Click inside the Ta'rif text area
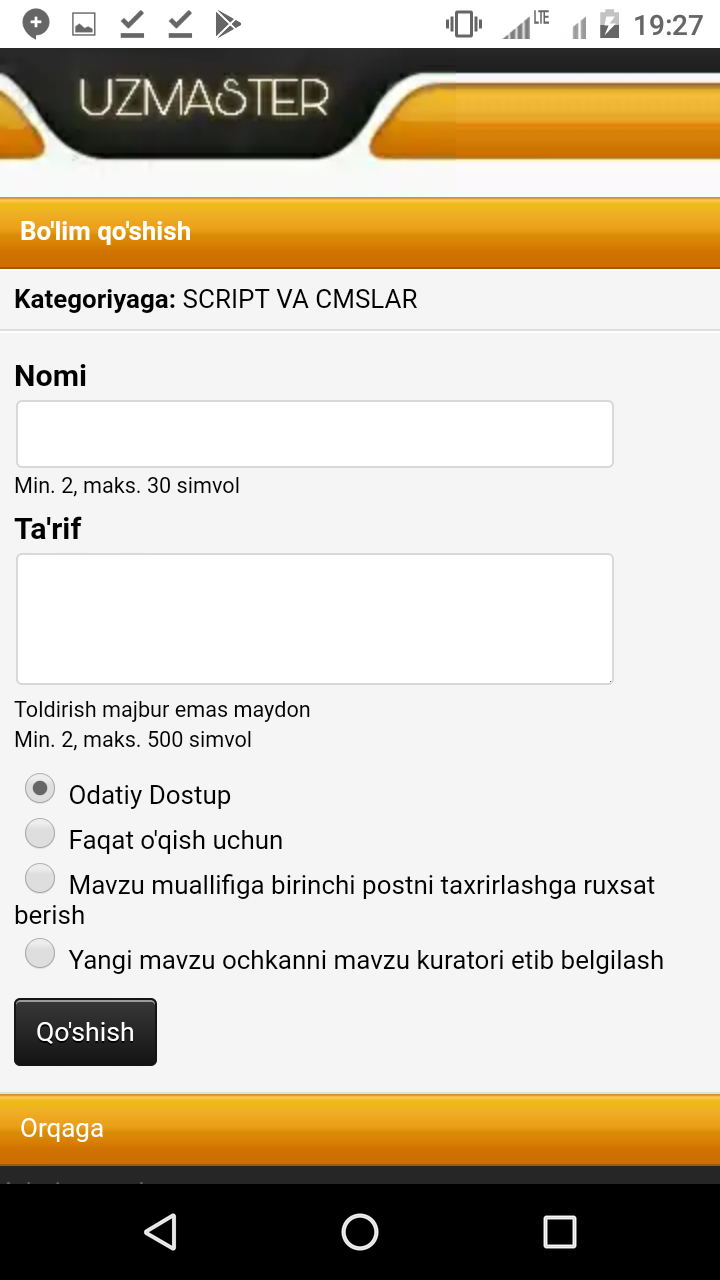Image resolution: width=720 pixels, height=1280 pixels. (x=314, y=619)
